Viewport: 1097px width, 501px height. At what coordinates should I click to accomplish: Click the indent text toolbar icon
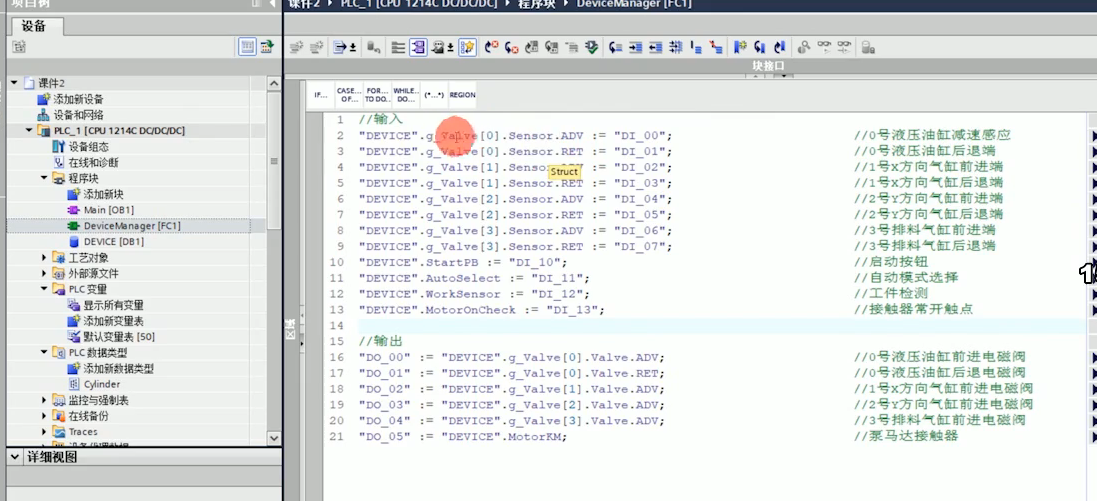(636, 47)
